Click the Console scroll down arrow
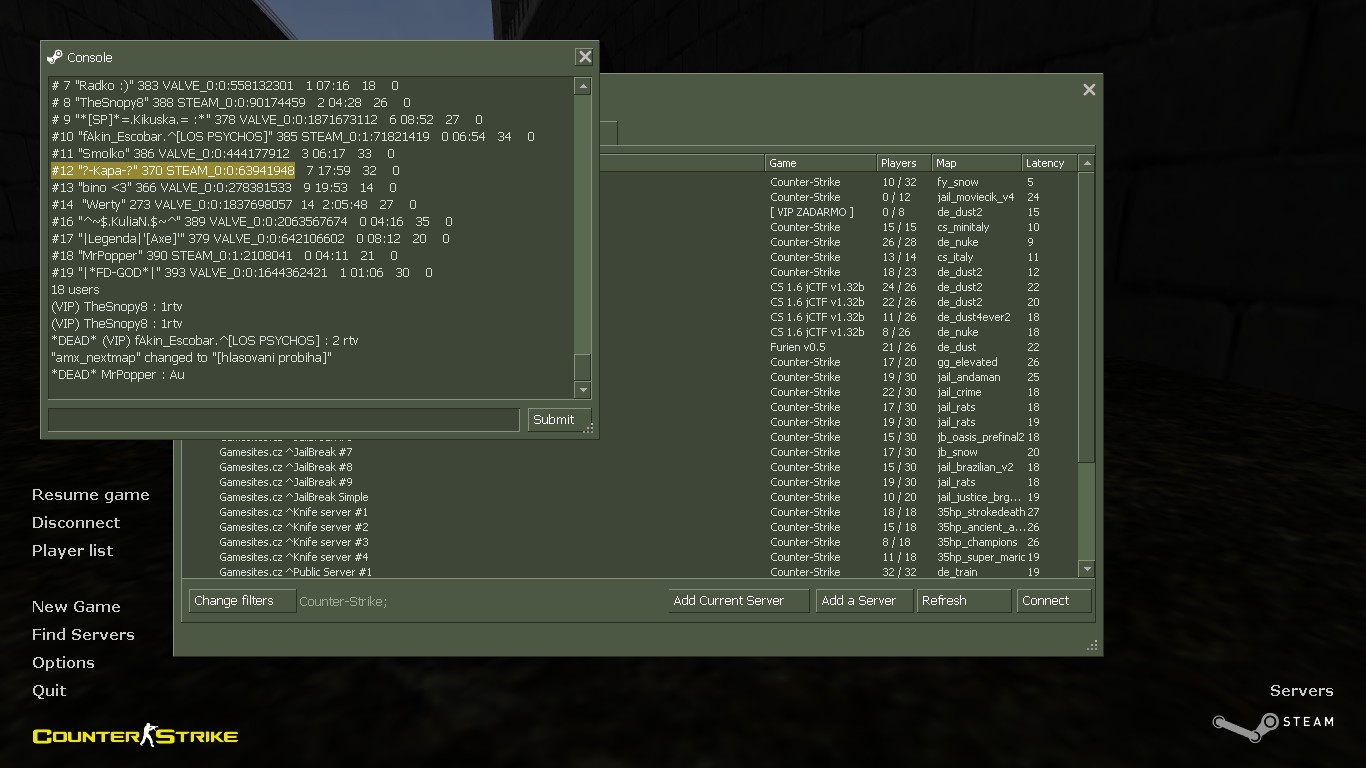This screenshot has height=768, width=1366. click(x=583, y=390)
